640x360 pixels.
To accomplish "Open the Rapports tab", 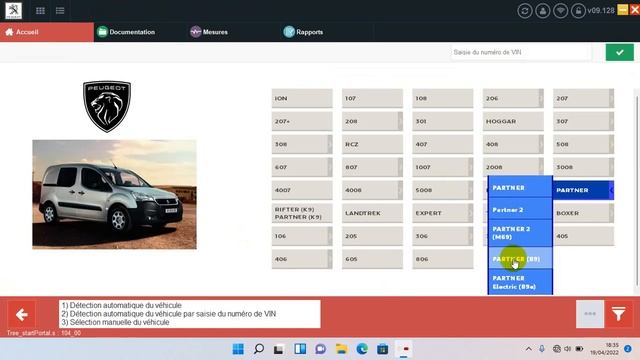I will (x=303, y=32).
